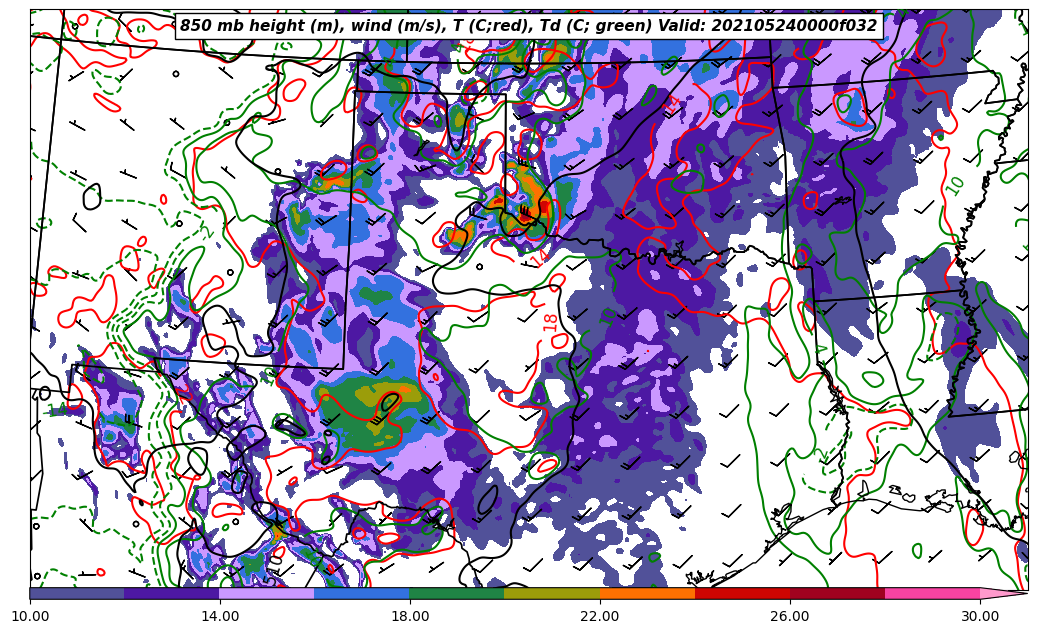Click the light lavender 14–16 colorbar segment
Viewport: 1037px width, 633px height.
pos(267,593)
